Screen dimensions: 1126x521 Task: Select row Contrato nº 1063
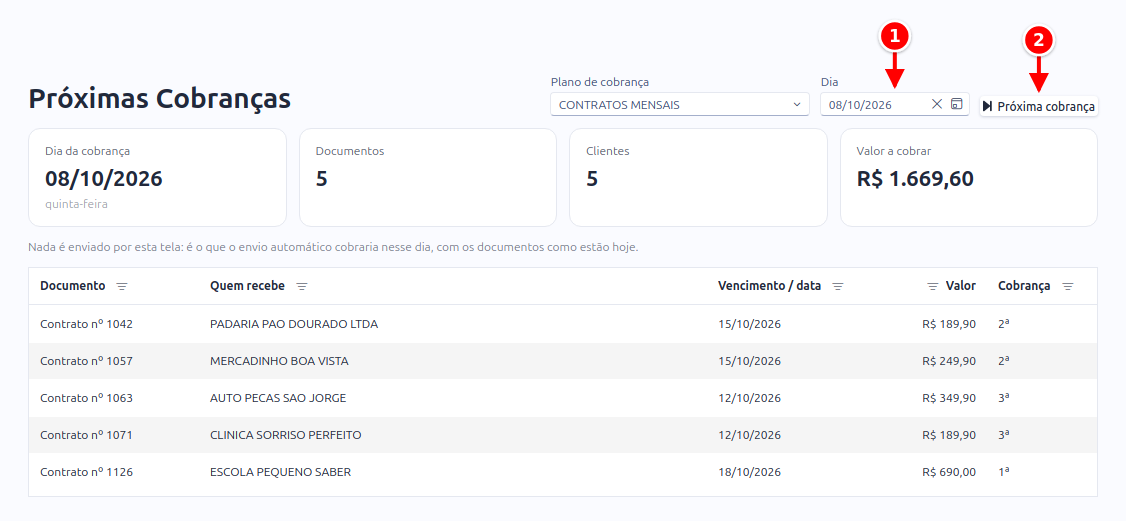pos(563,398)
